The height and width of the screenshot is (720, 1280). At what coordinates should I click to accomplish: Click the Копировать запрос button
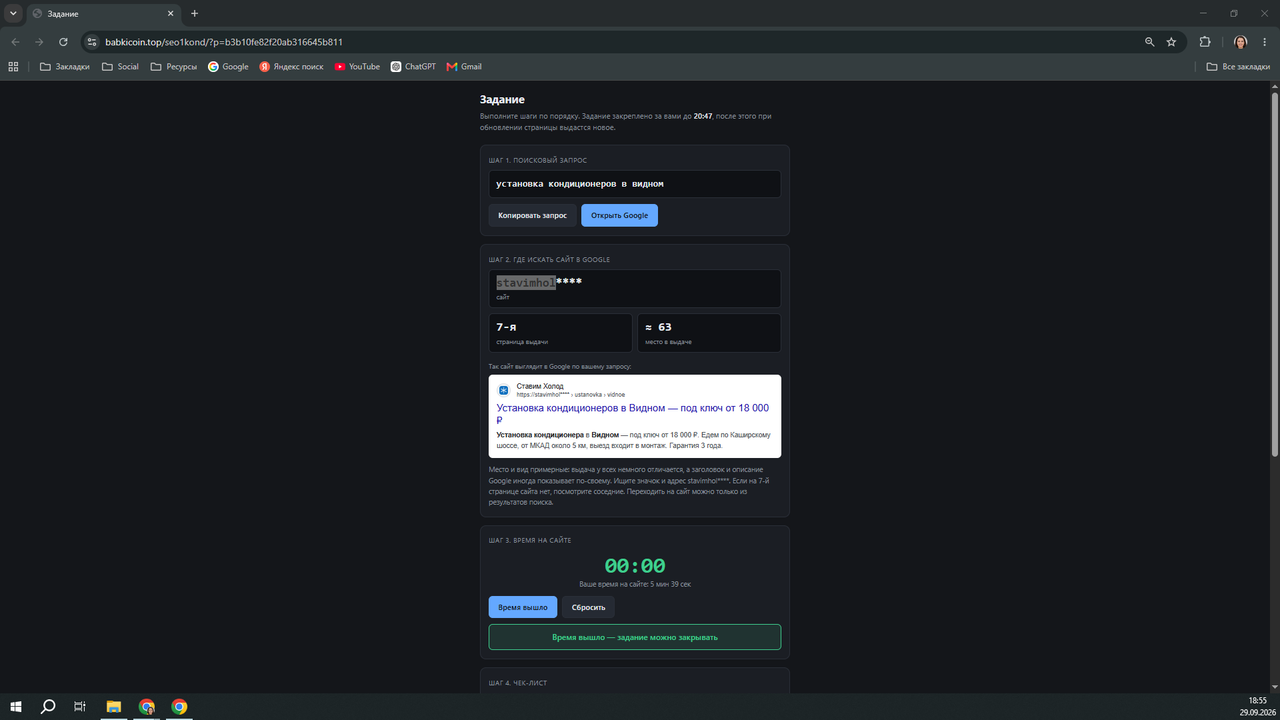click(532, 215)
